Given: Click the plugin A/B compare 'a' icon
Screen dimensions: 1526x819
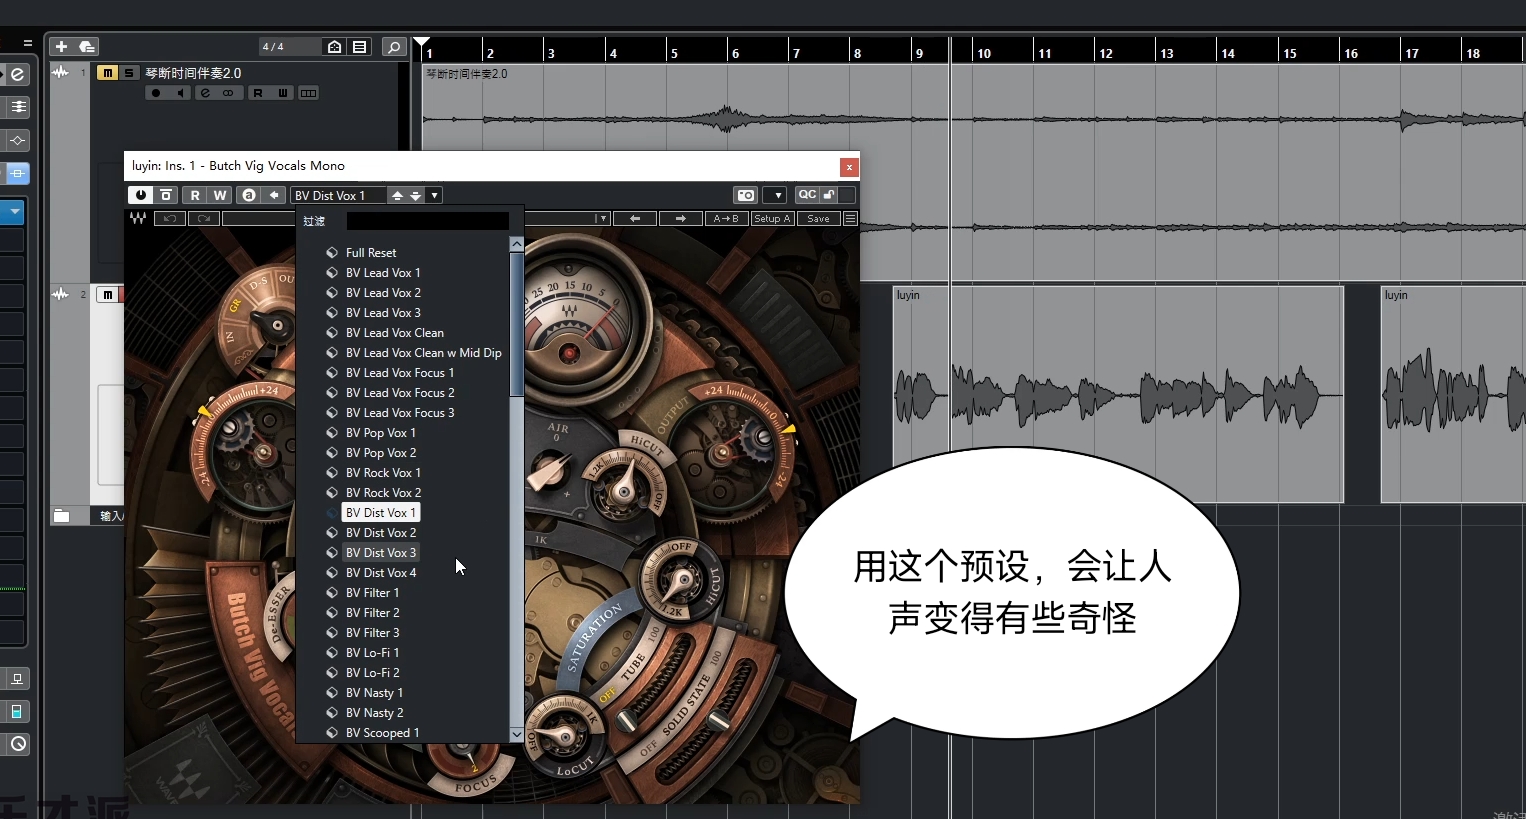Looking at the screenshot, I should click(x=249, y=195).
